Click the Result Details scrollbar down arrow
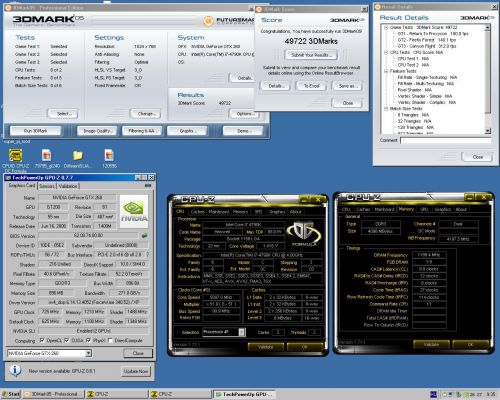500x400 pixels. 488,131
